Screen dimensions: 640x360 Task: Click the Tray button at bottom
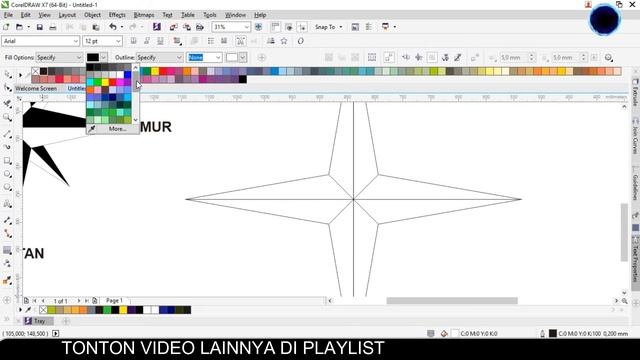pyautogui.click(x=39, y=321)
